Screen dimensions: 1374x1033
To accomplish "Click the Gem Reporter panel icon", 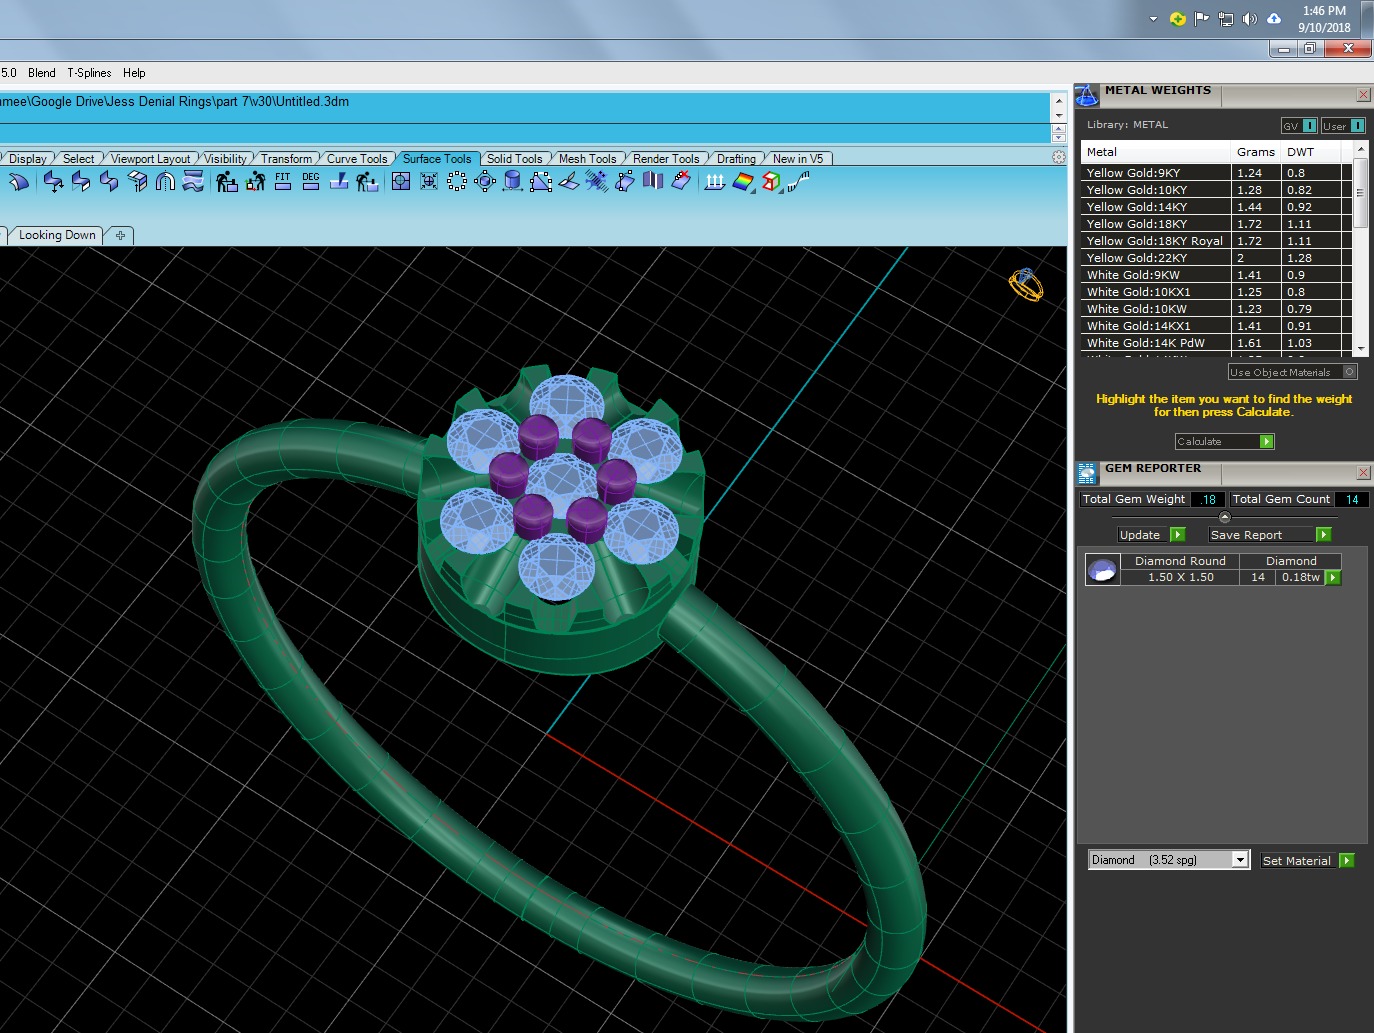I will 1086,473.
